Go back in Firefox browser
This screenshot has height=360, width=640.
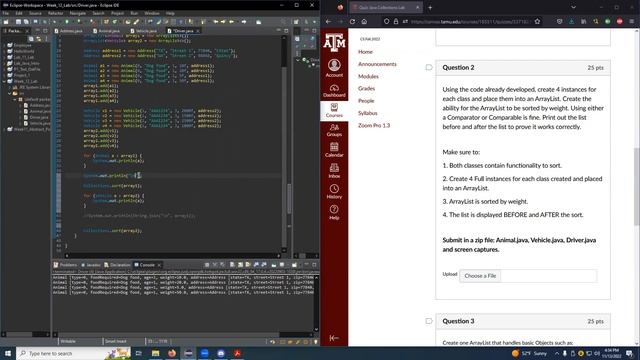(x=329, y=22)
